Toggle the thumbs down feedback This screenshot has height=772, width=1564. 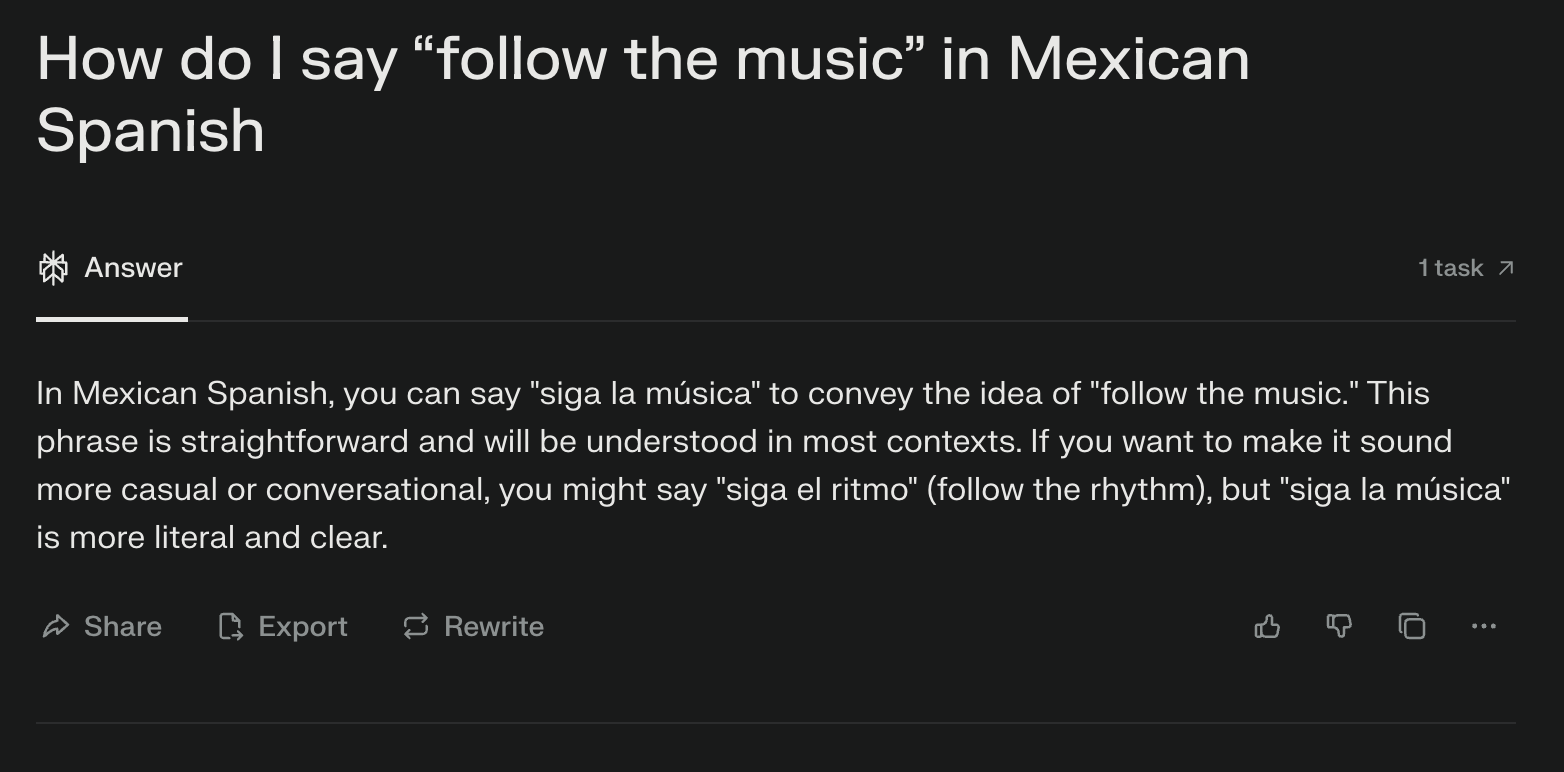point(1339,626)
